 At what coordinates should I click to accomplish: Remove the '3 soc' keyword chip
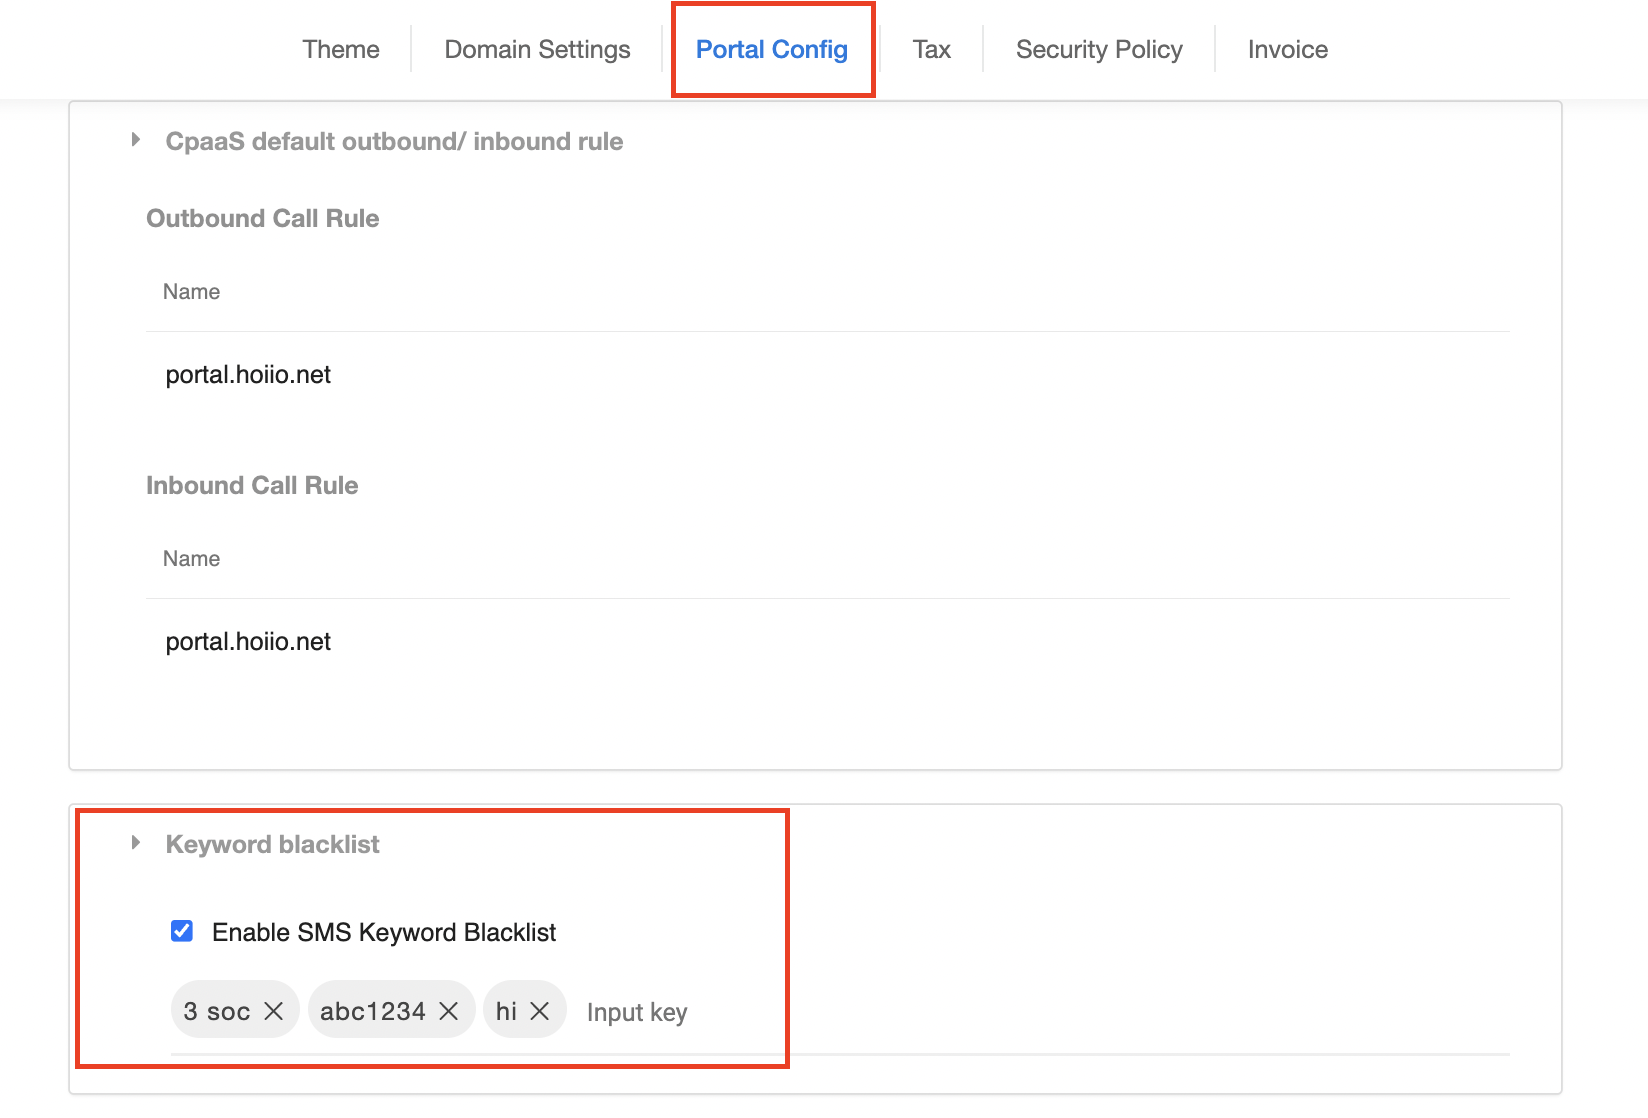click(273, 1011)
